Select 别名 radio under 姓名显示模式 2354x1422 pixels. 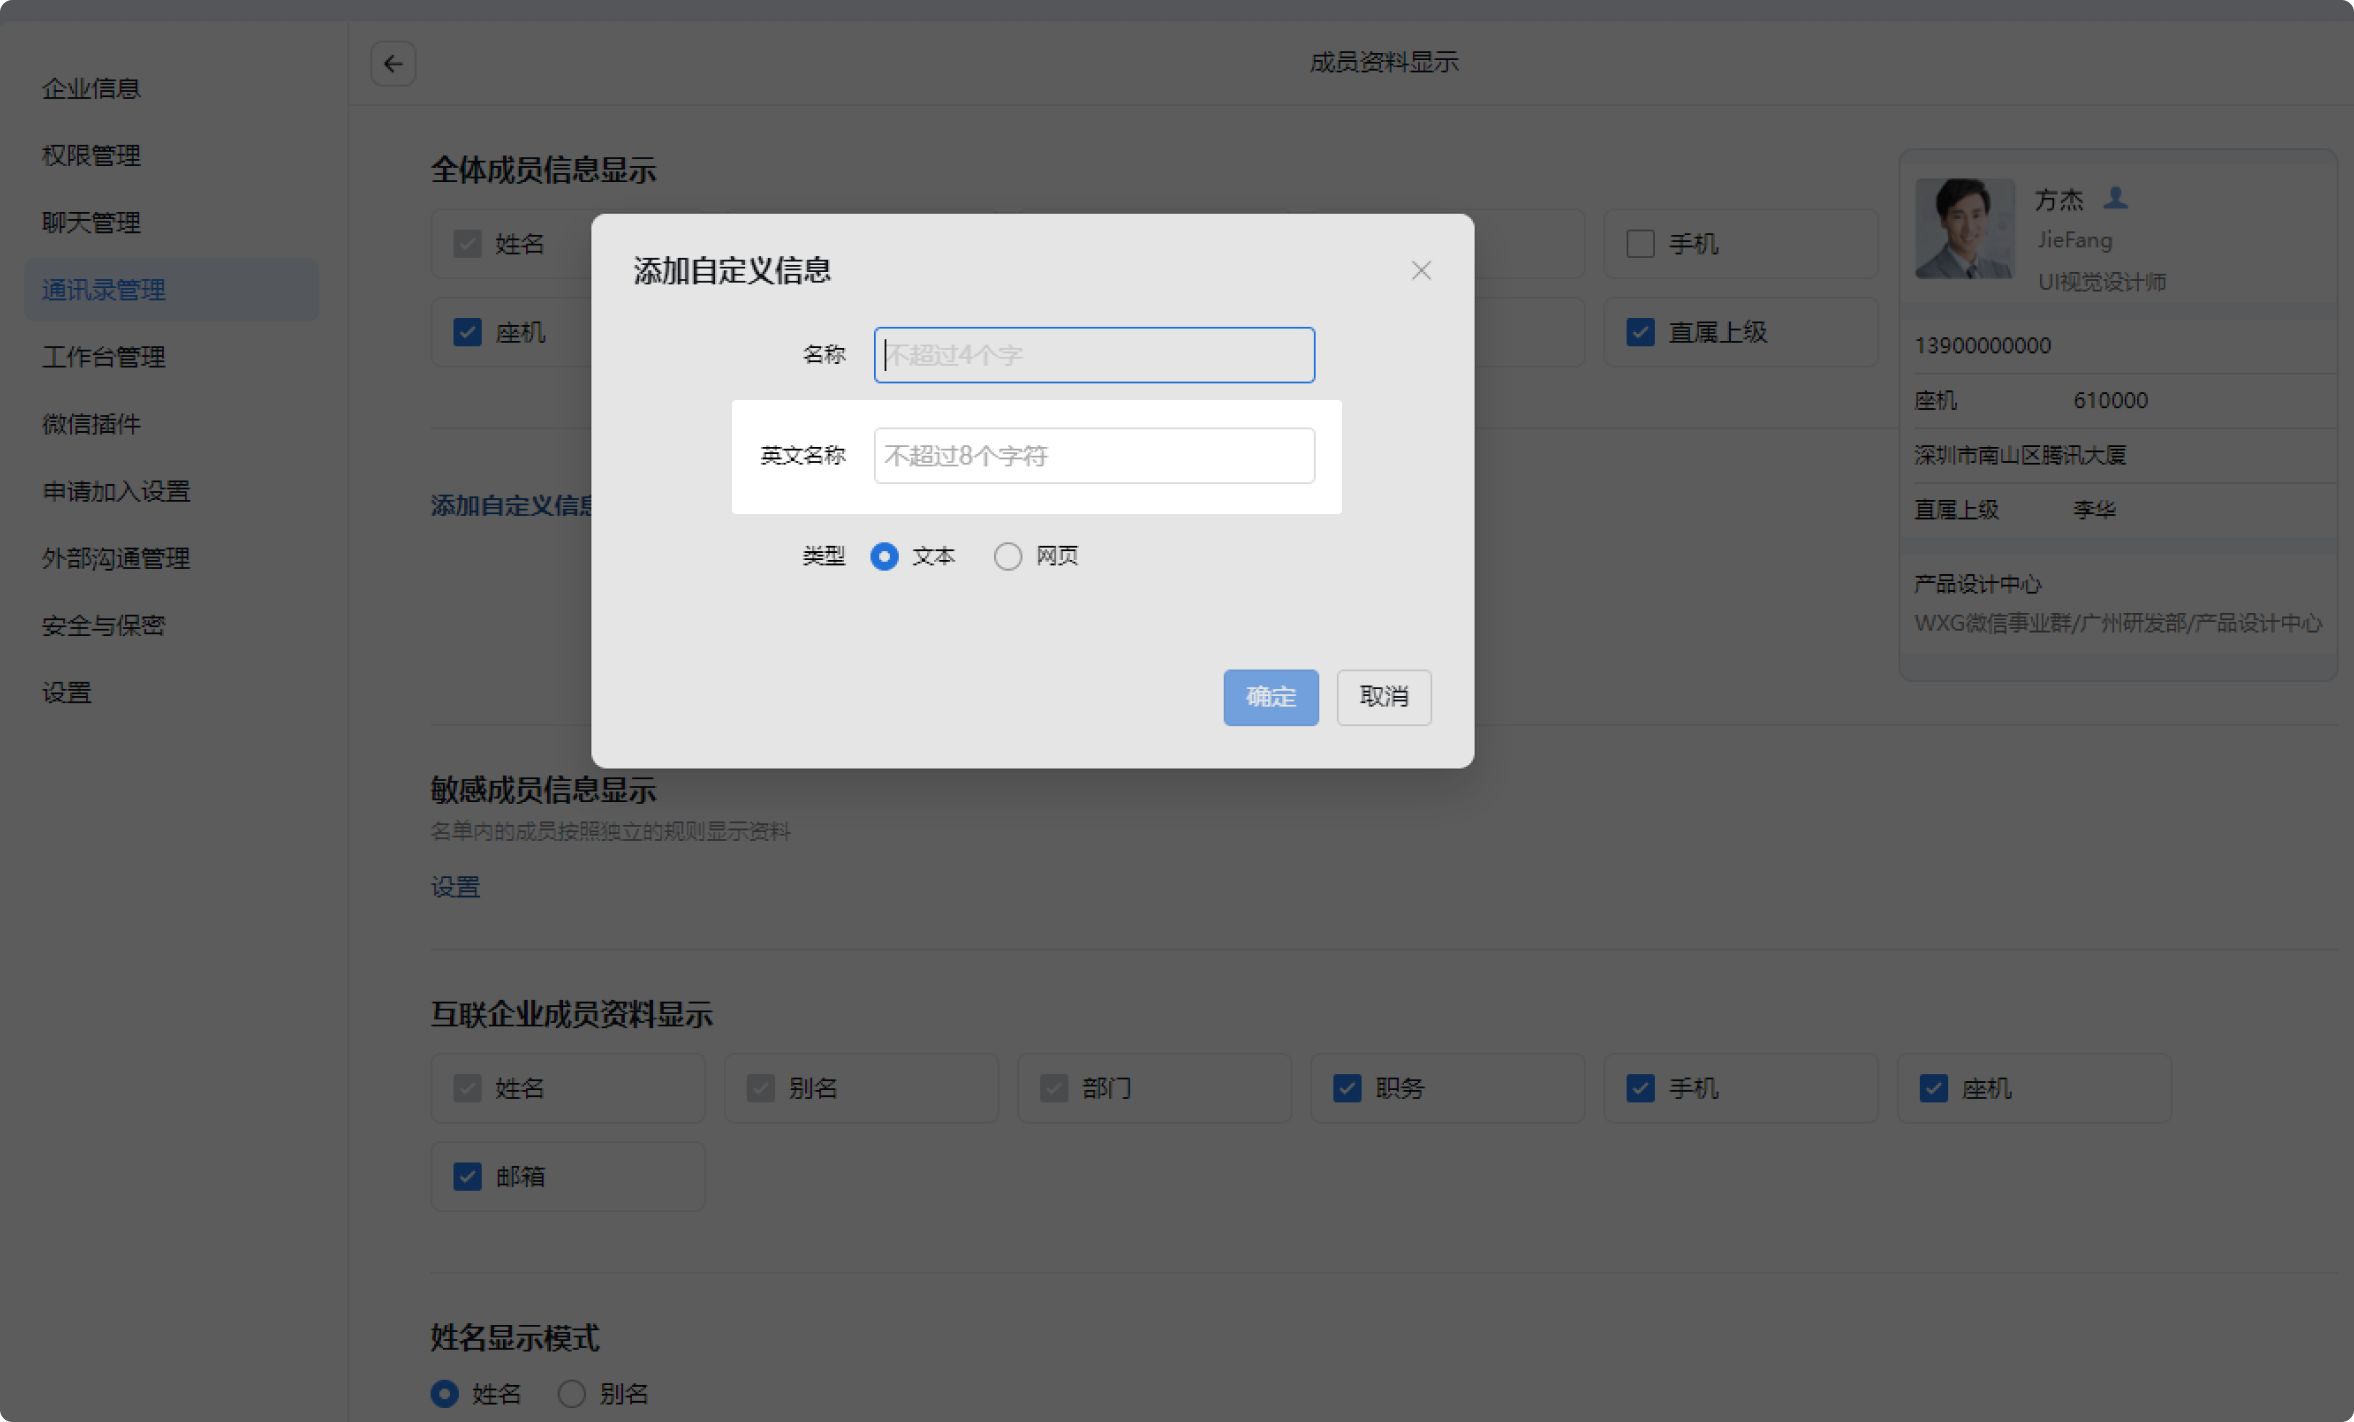[571, 1393]
